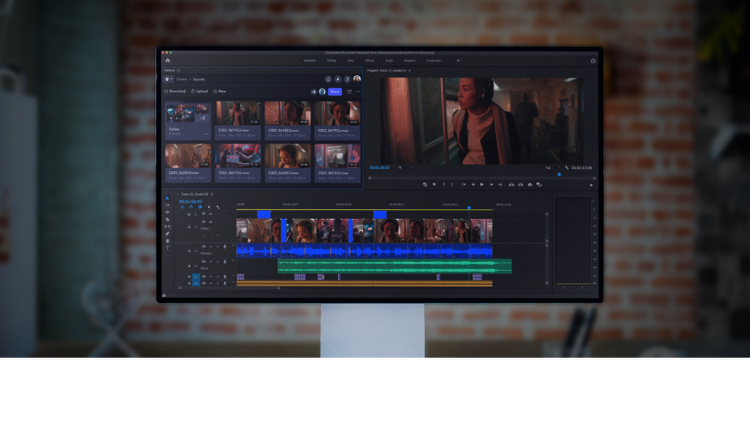This screenshot has height=430, width=750.
Task: Open the Production workspace tab
Action: (x=434, y=61)
